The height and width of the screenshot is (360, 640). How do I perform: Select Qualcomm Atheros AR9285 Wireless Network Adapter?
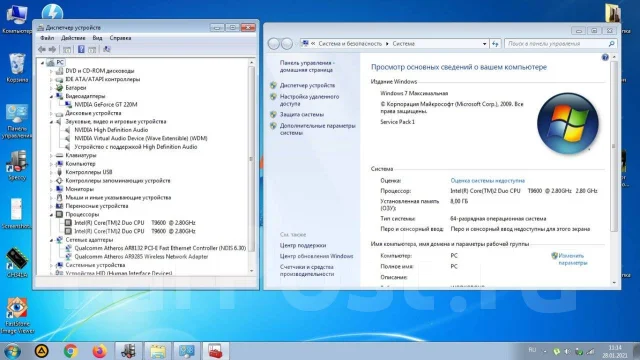pyautogui.click(x=141, y=256)
